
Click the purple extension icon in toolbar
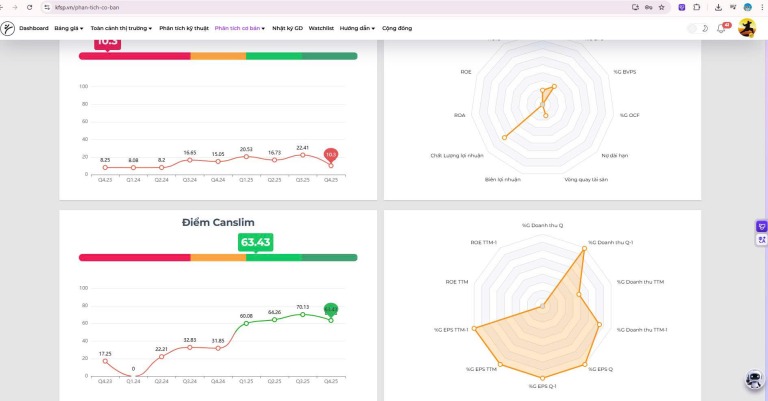pos(683,7)
